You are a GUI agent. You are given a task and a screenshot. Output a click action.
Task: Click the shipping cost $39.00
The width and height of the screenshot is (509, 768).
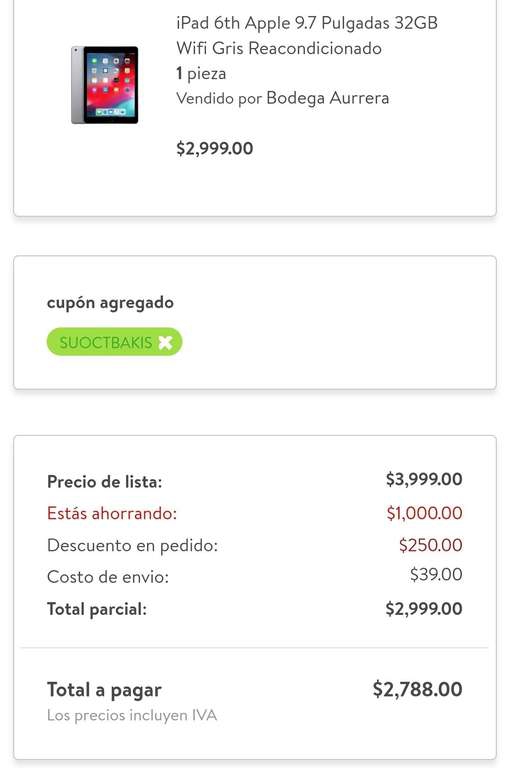[x=436, y=574]
